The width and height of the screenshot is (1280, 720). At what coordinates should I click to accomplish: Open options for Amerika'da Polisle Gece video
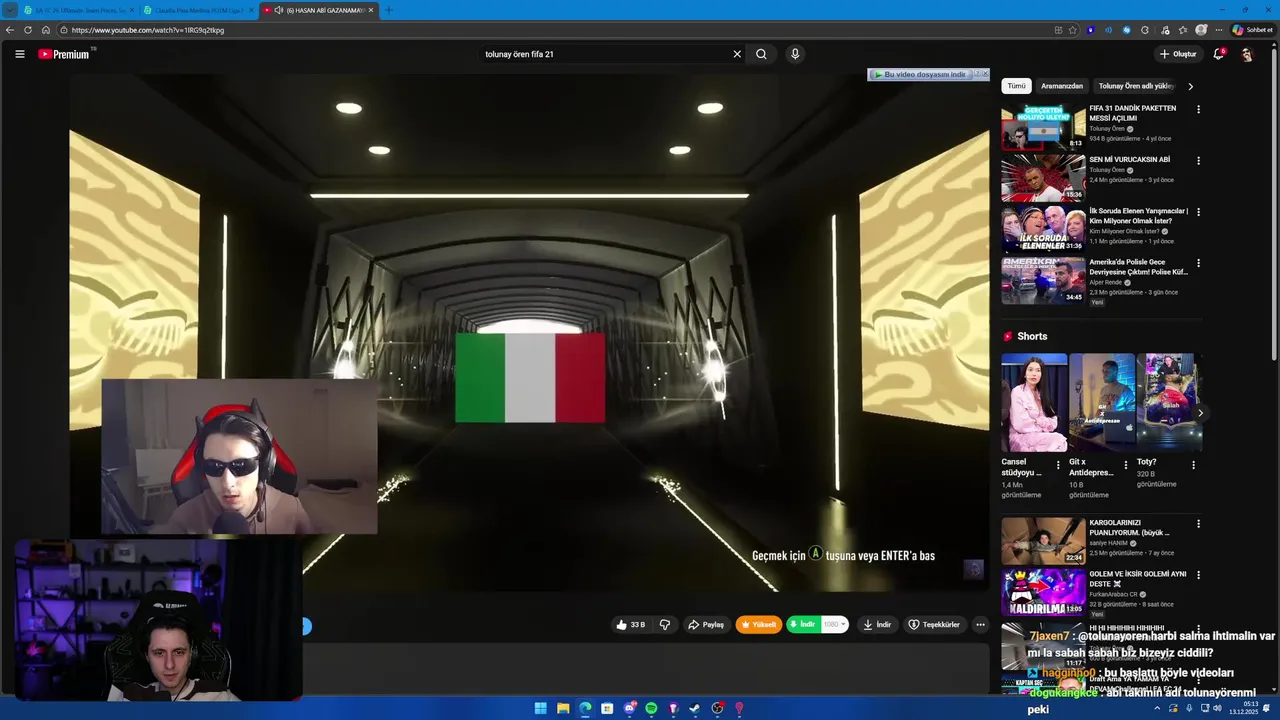(x=1198, y=263)
